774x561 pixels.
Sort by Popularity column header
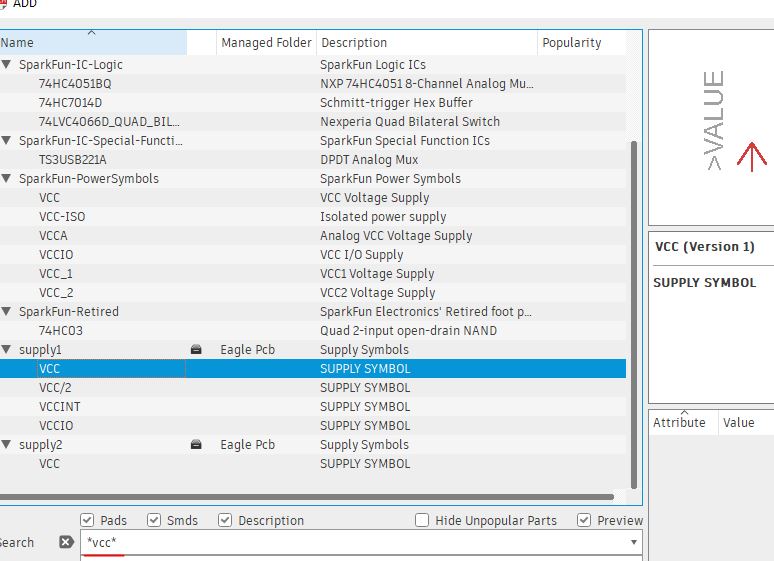(581, 43)
